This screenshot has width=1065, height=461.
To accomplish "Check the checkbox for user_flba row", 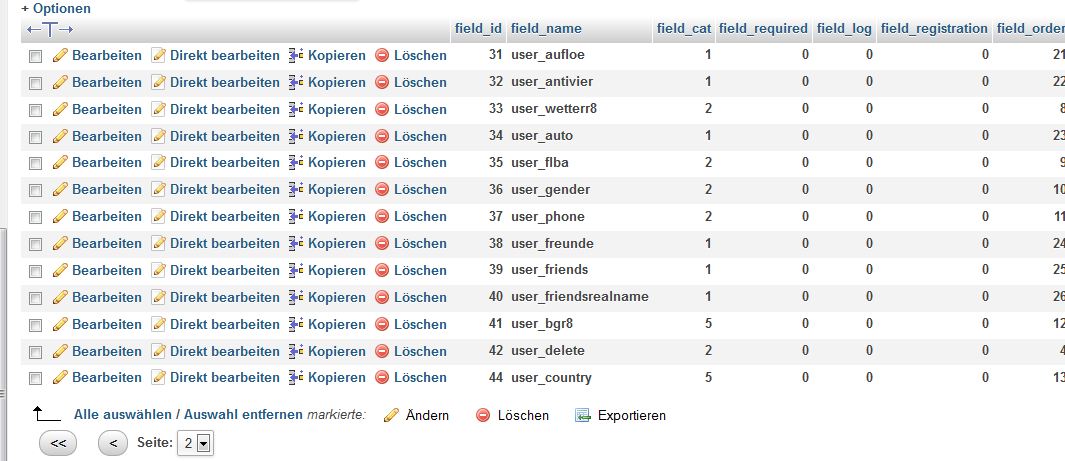I will [36, 163].
